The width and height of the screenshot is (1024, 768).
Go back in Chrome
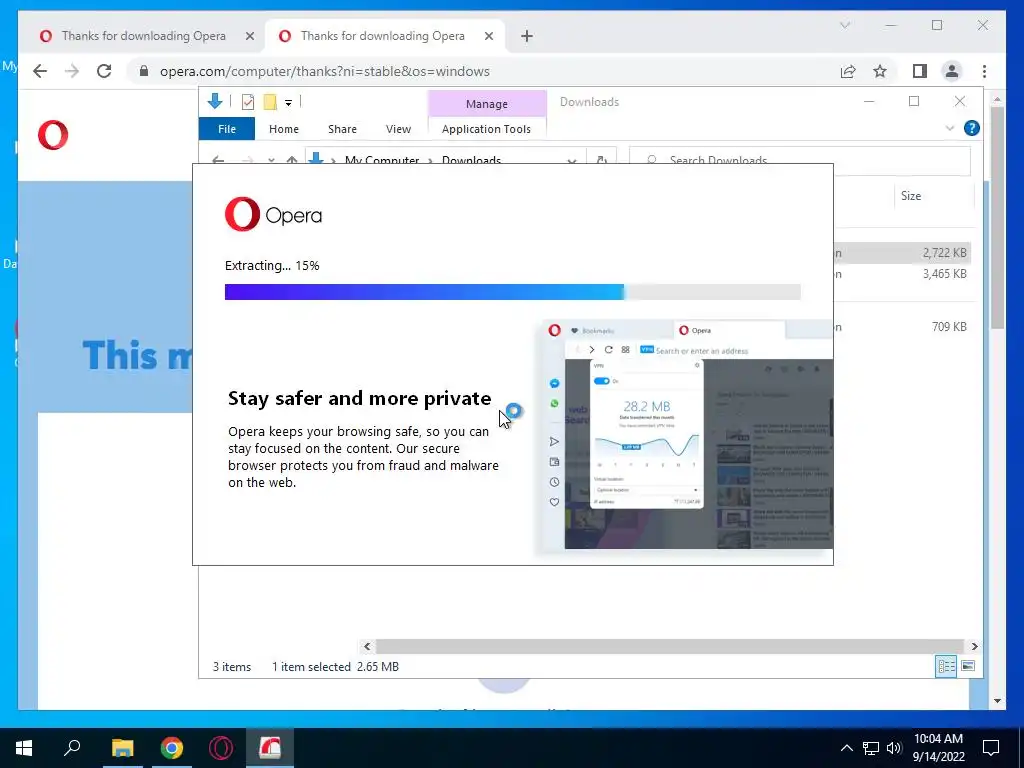40,71
